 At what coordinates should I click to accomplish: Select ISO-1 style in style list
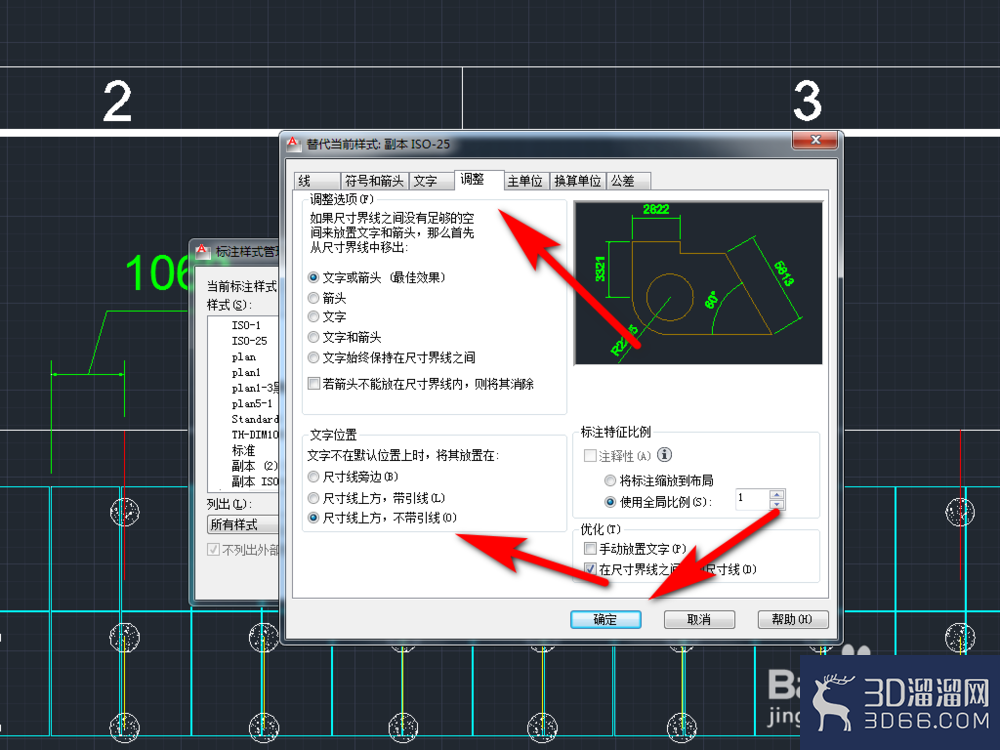[x=246, y=325]
